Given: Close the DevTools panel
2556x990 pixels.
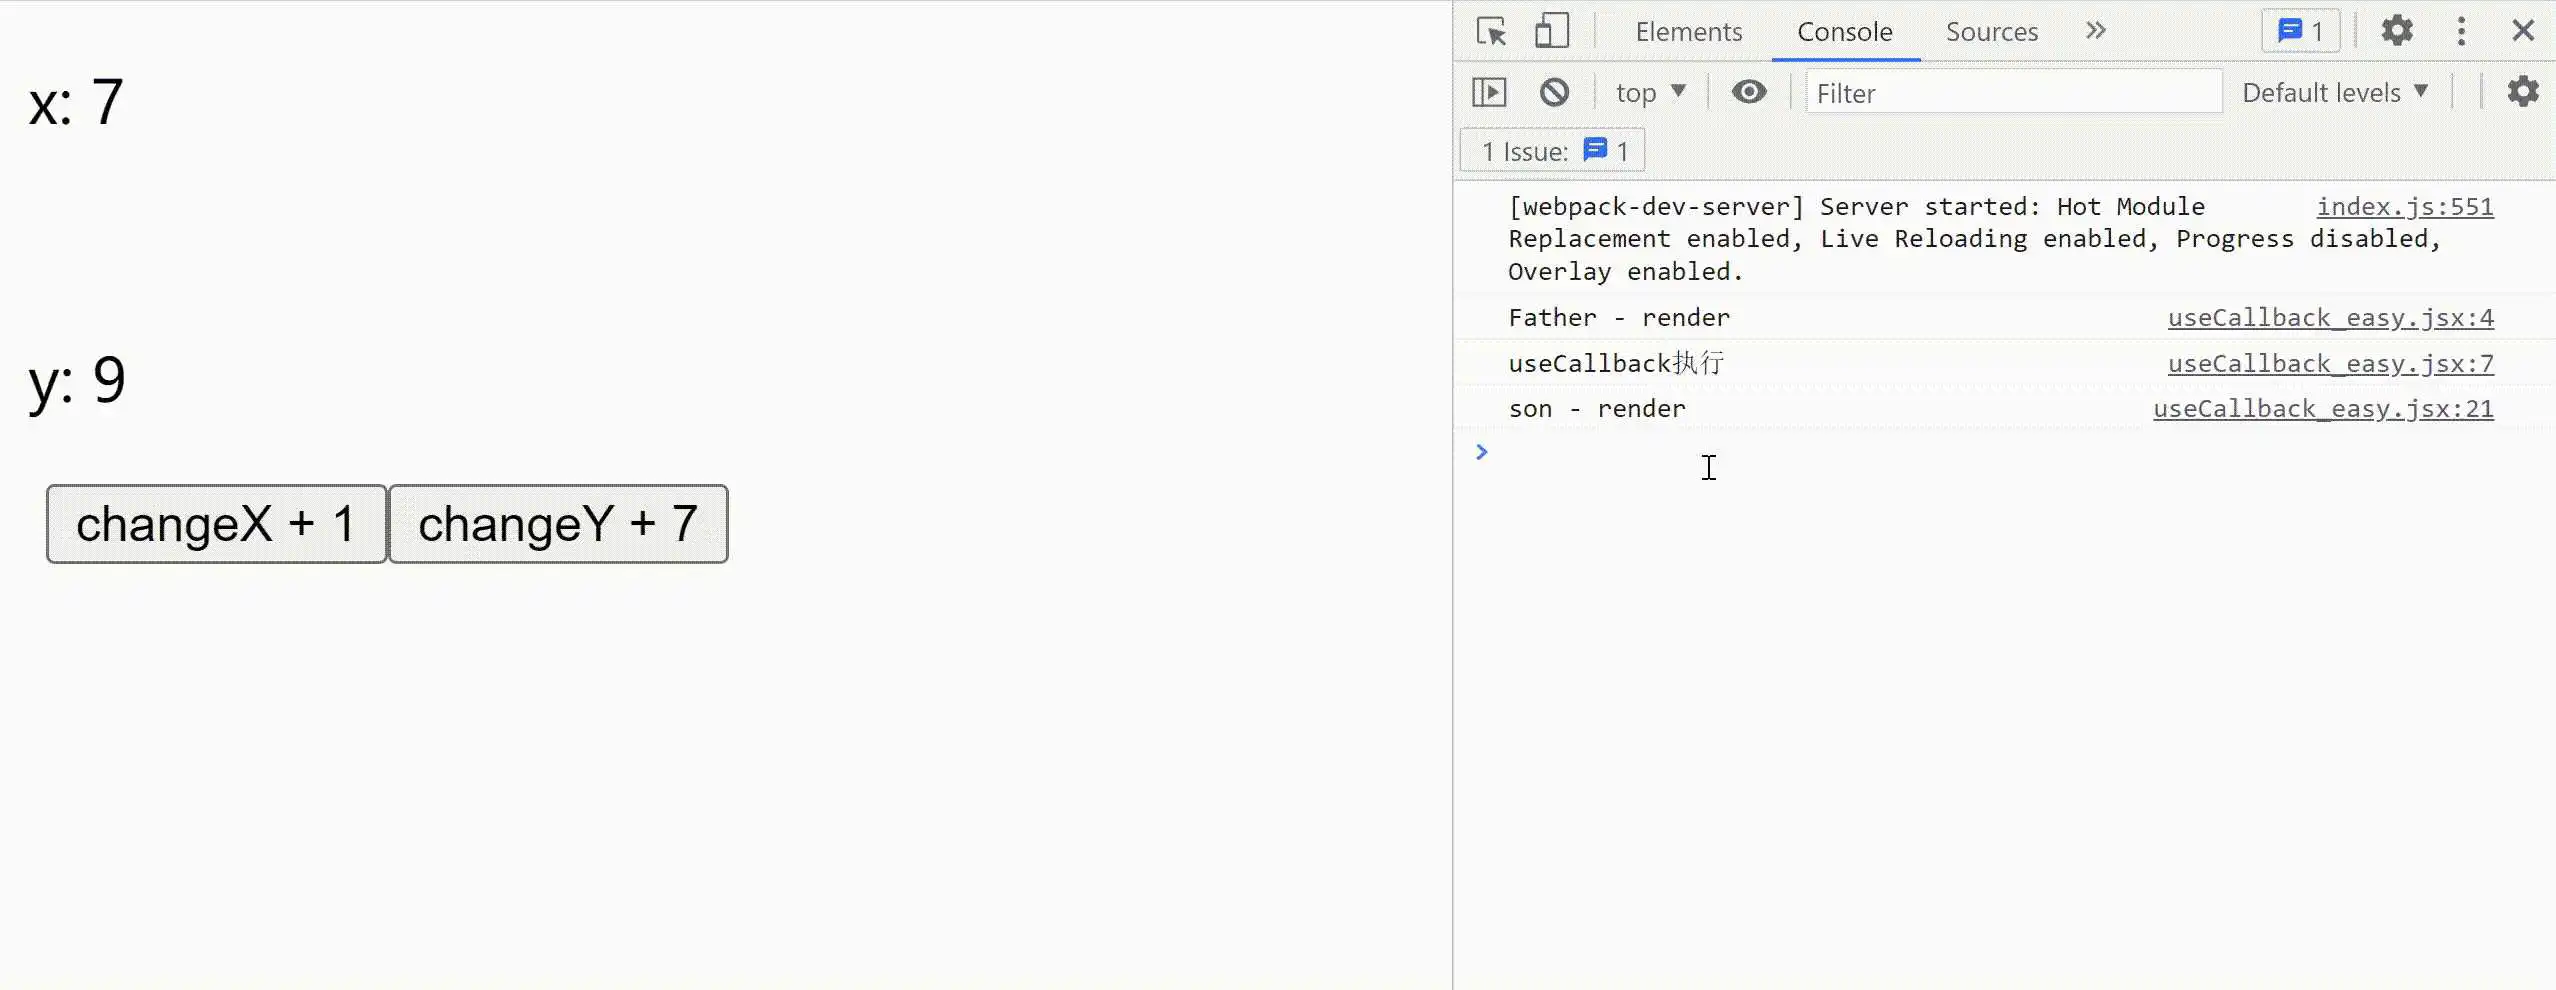Looking at the screenshot, I should pyautogui.click(x=2522, y=31).
